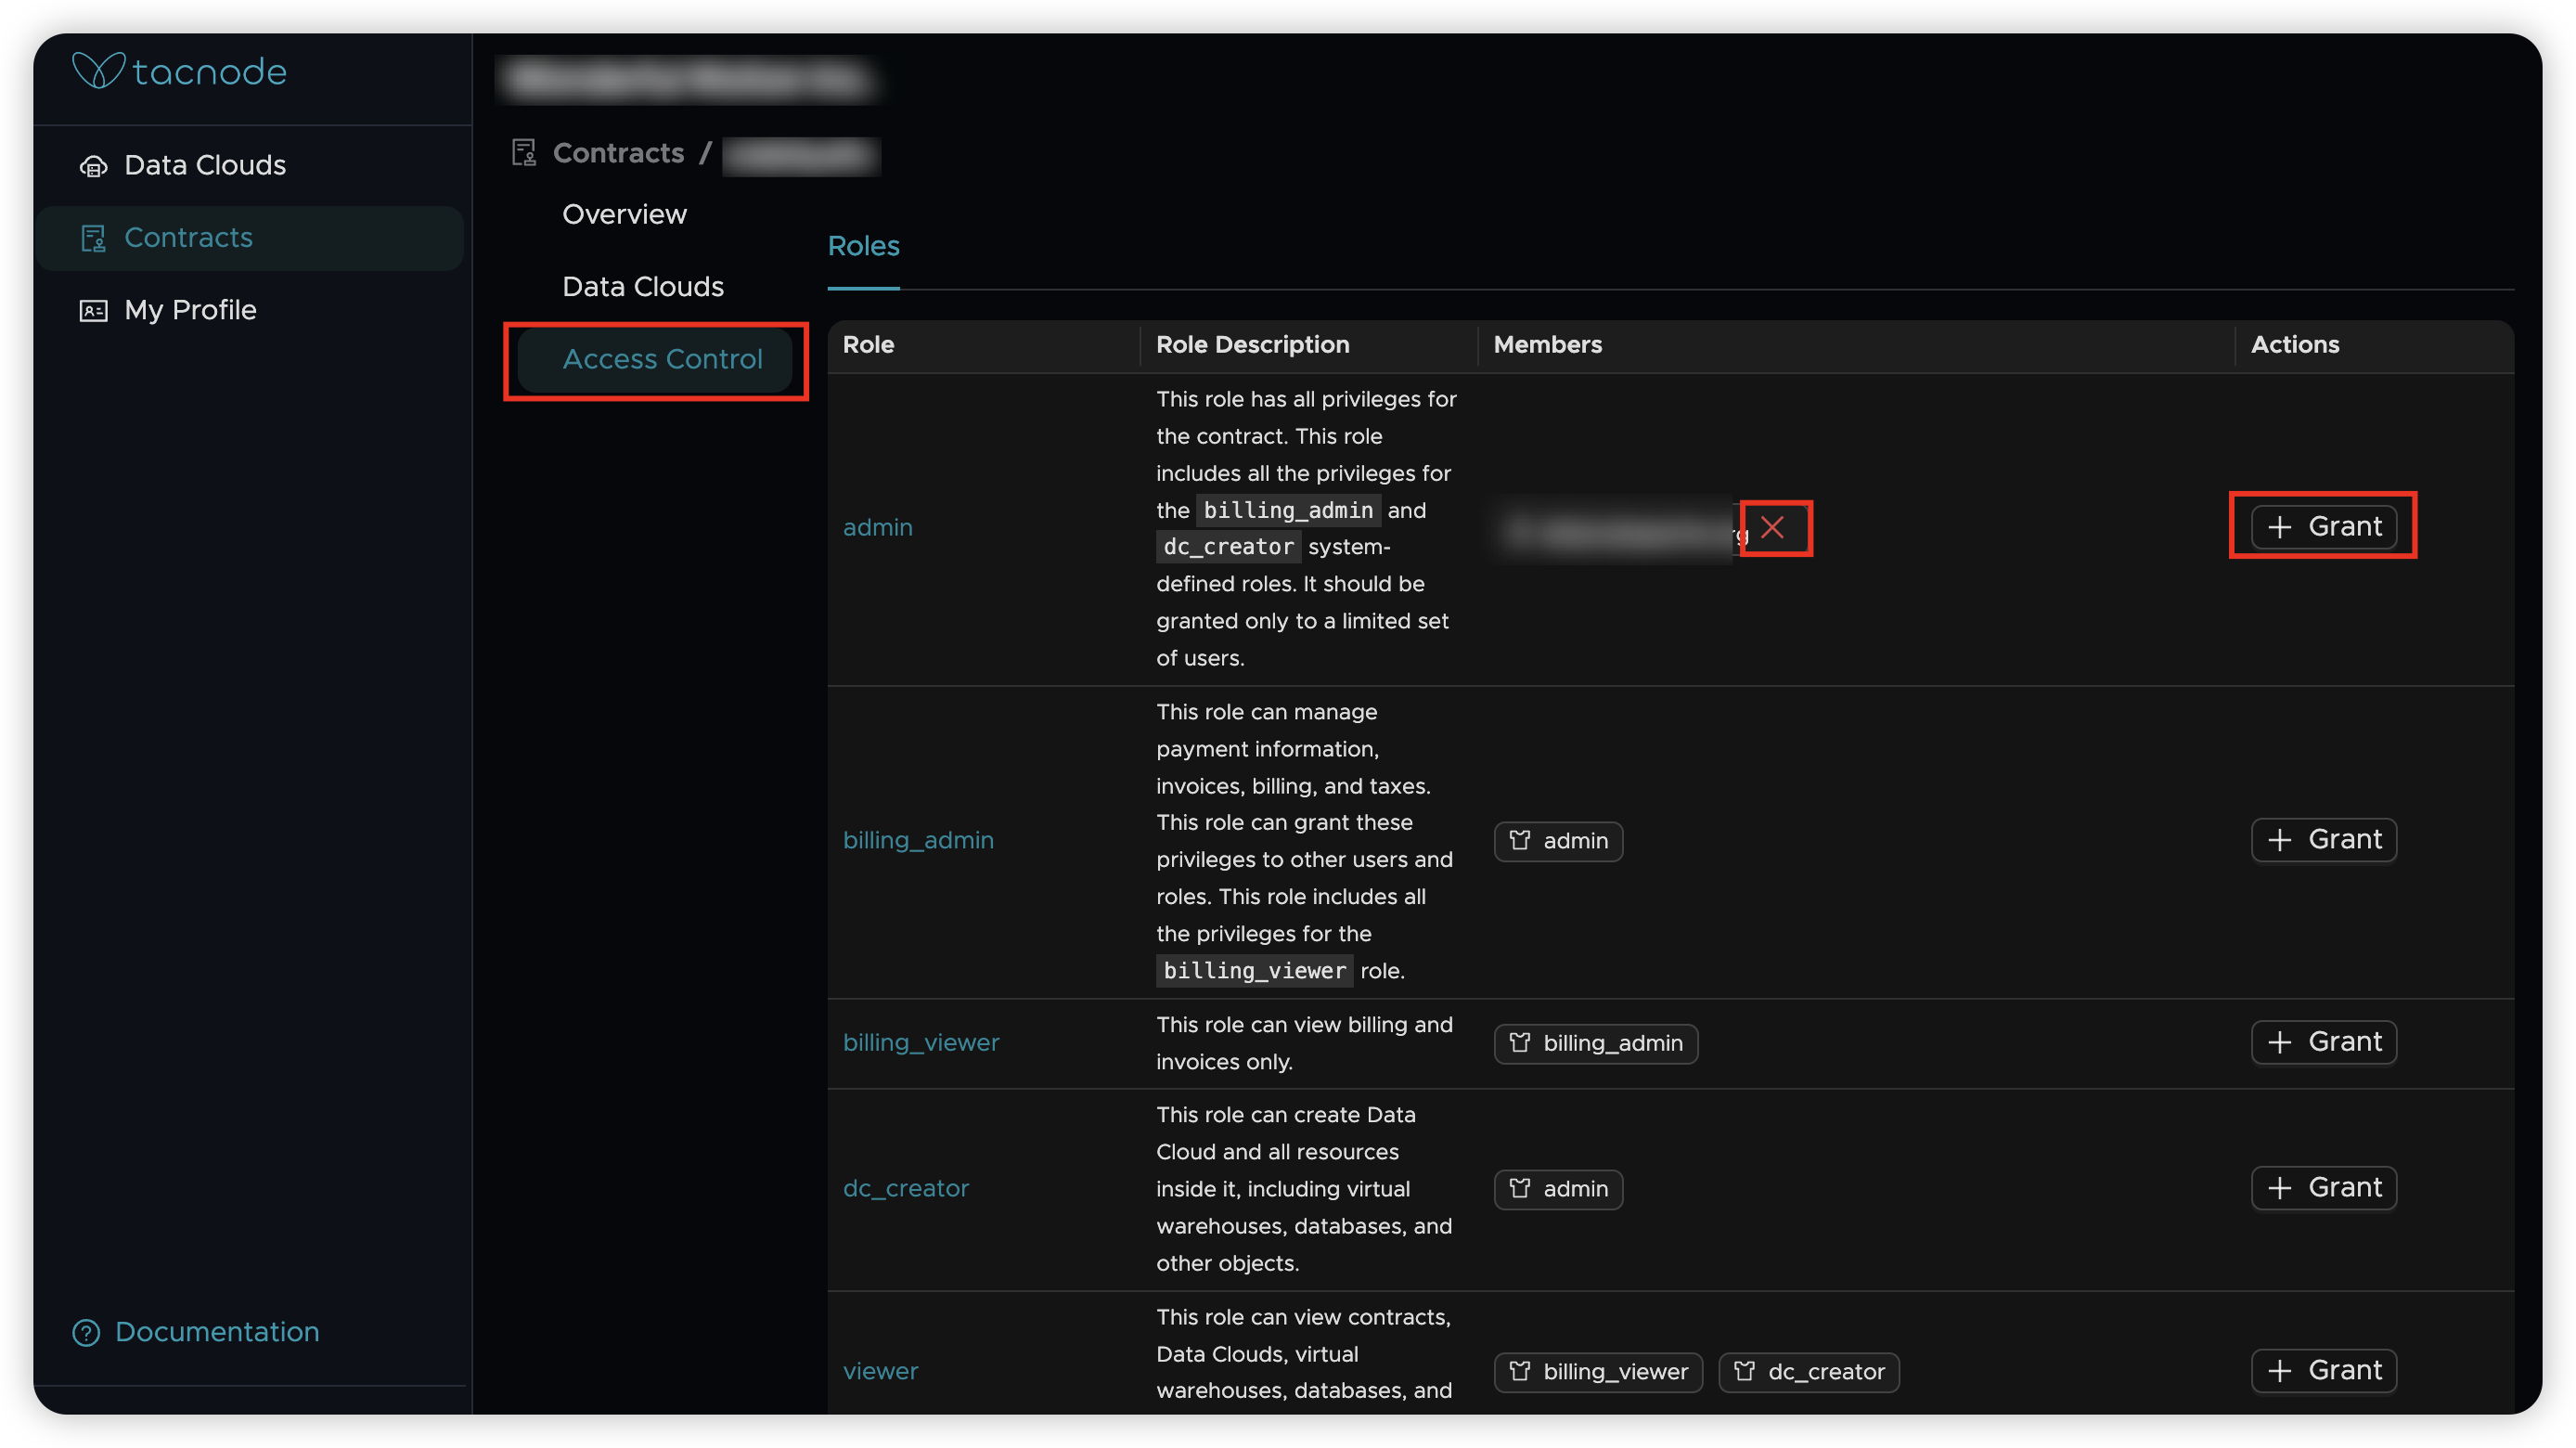
Task: Open the viewer role link
Action: (x=880, y=1371)
